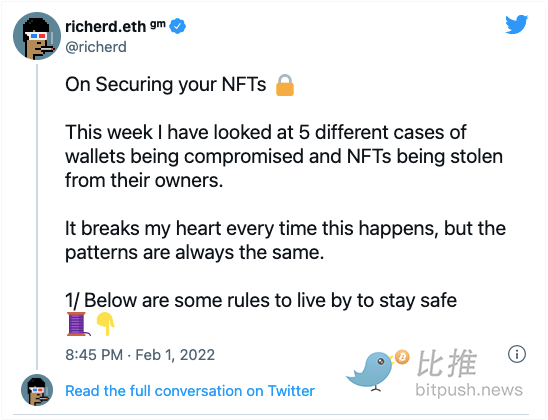Click the pointing-down hand emoji
The image size is (548, 420).
pos(106,324)
